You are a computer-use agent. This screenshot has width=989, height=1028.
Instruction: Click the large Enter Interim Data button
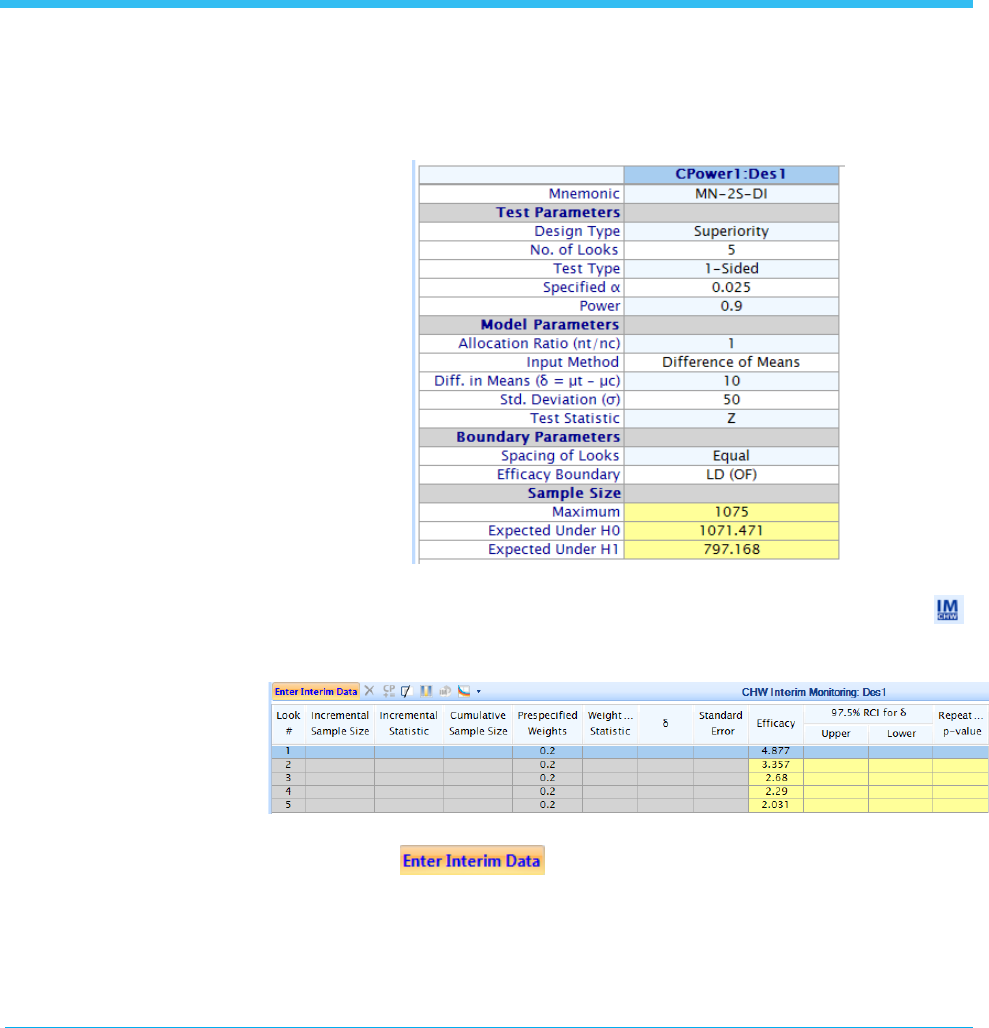472,860
